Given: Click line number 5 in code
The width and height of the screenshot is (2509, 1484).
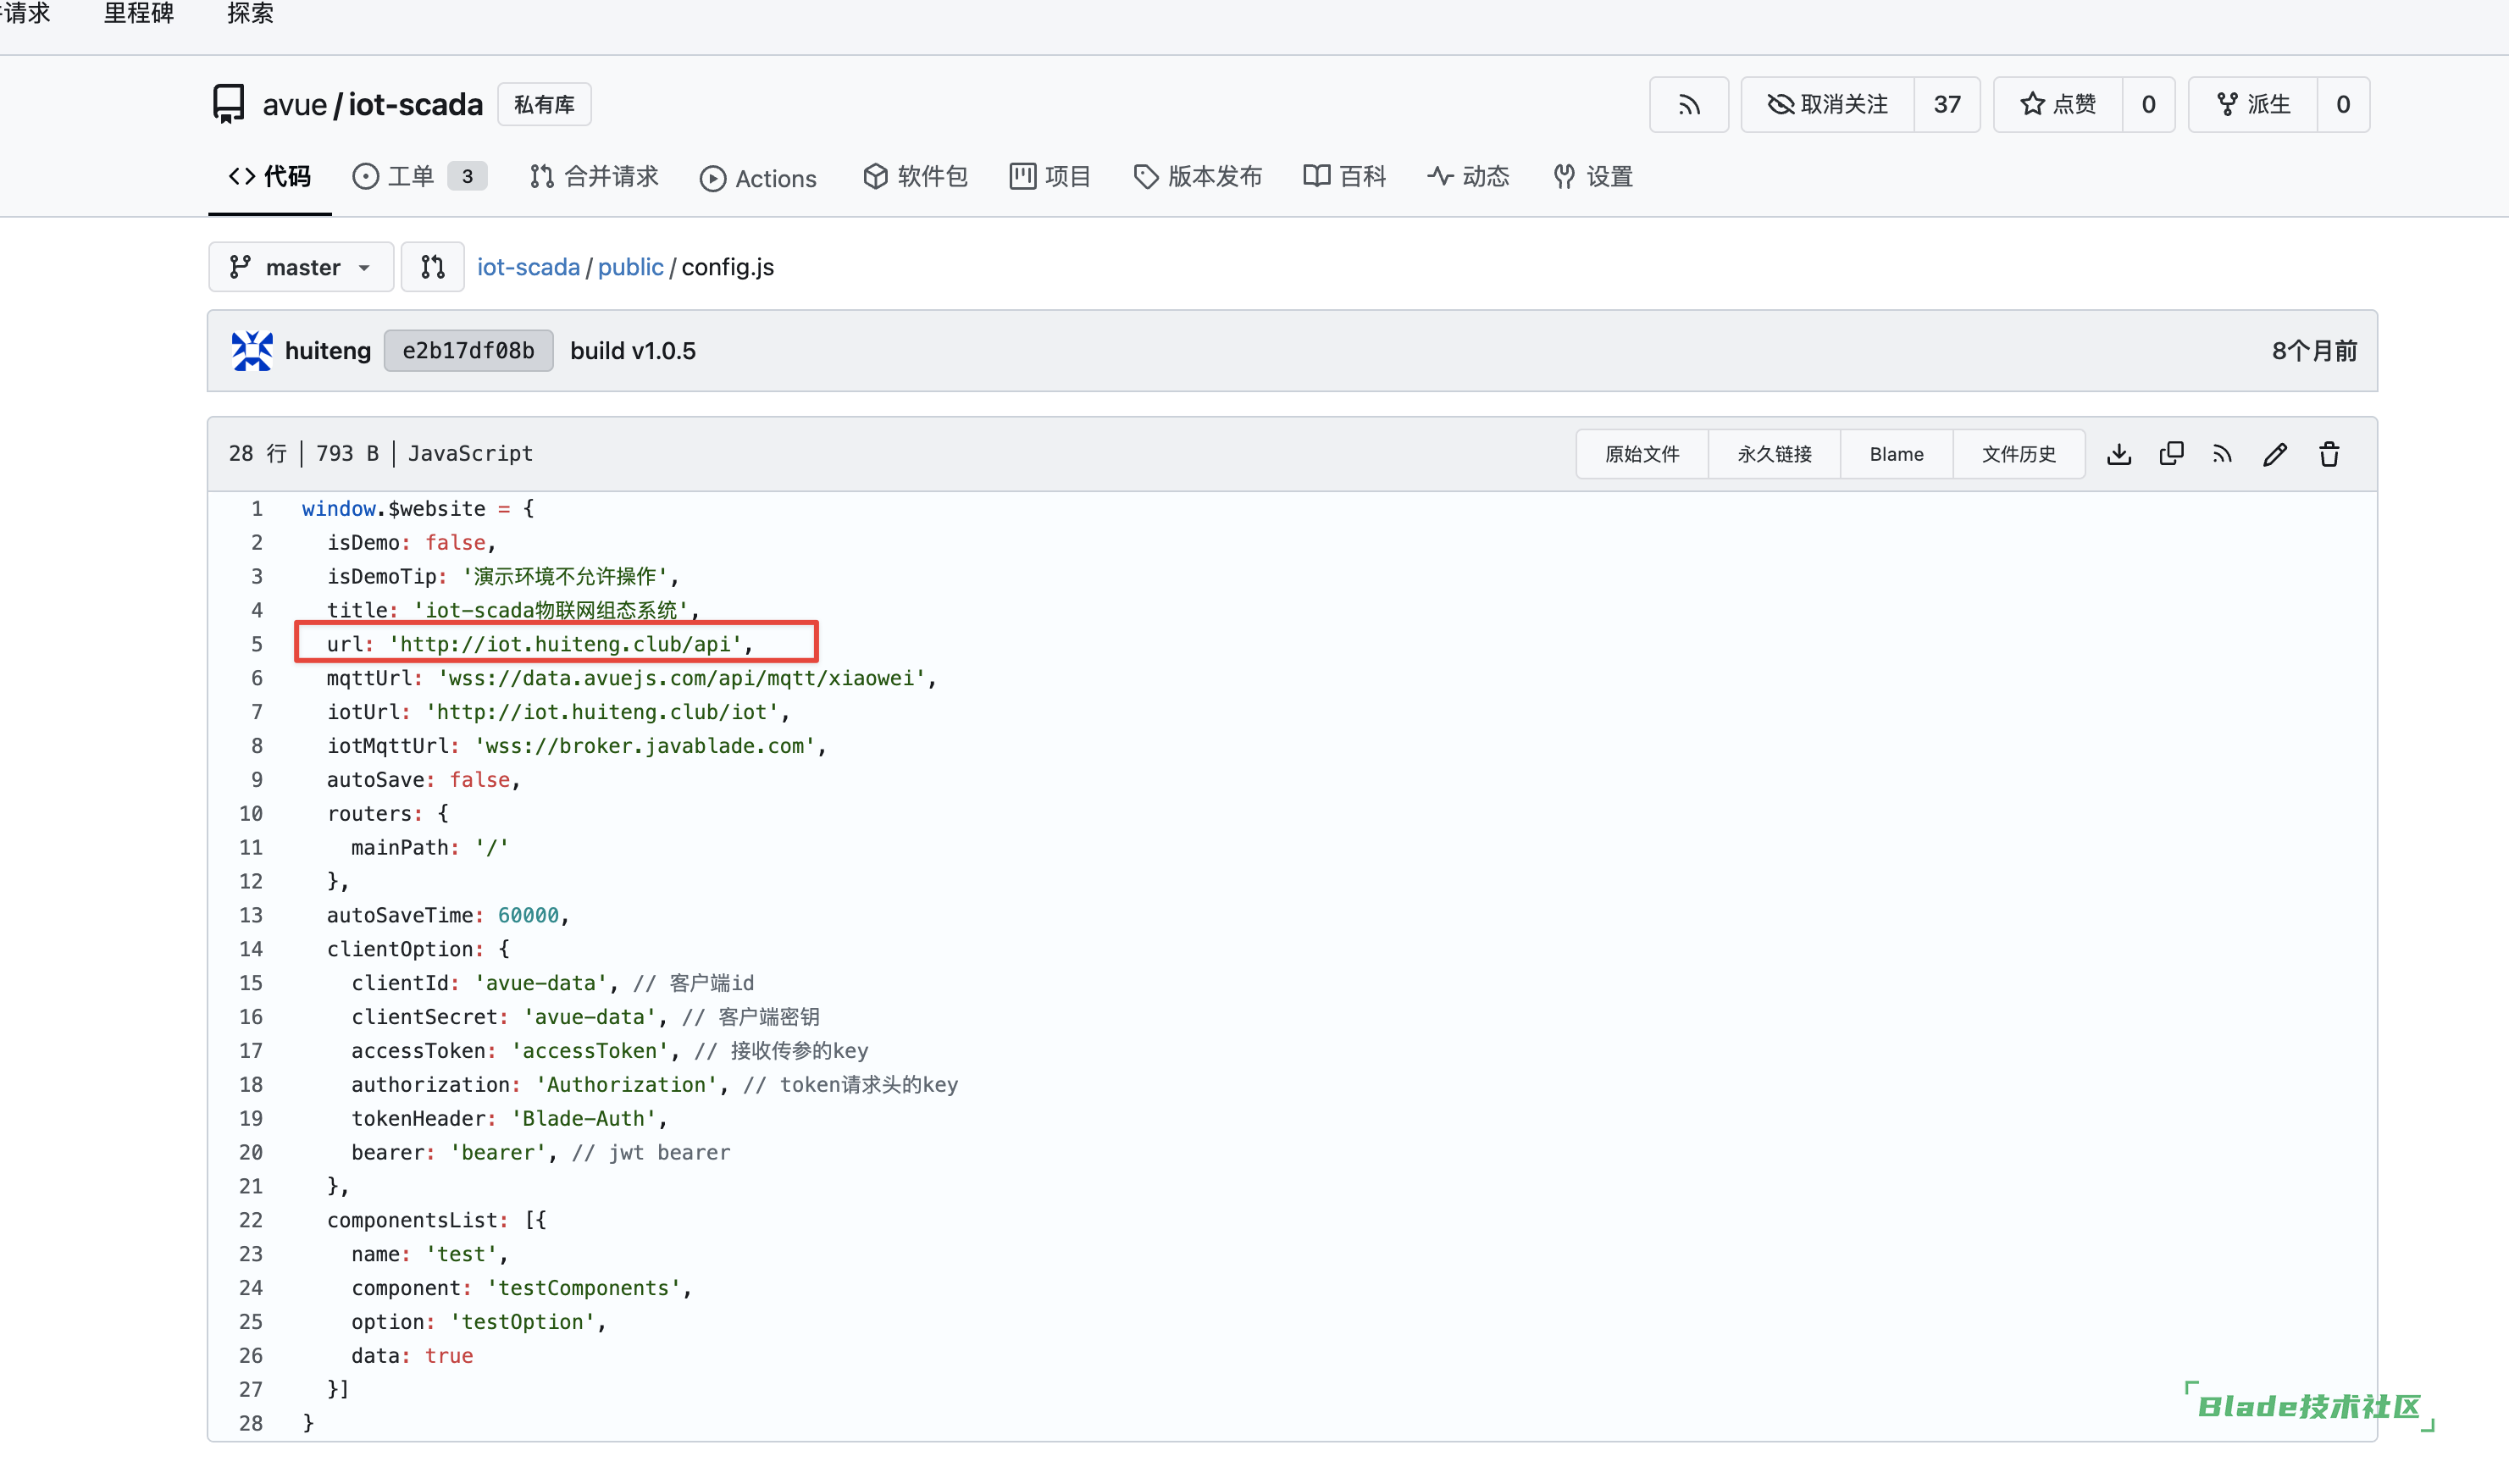Looking at the screenshot, I should pyautogui.click(x=256, y=644).
